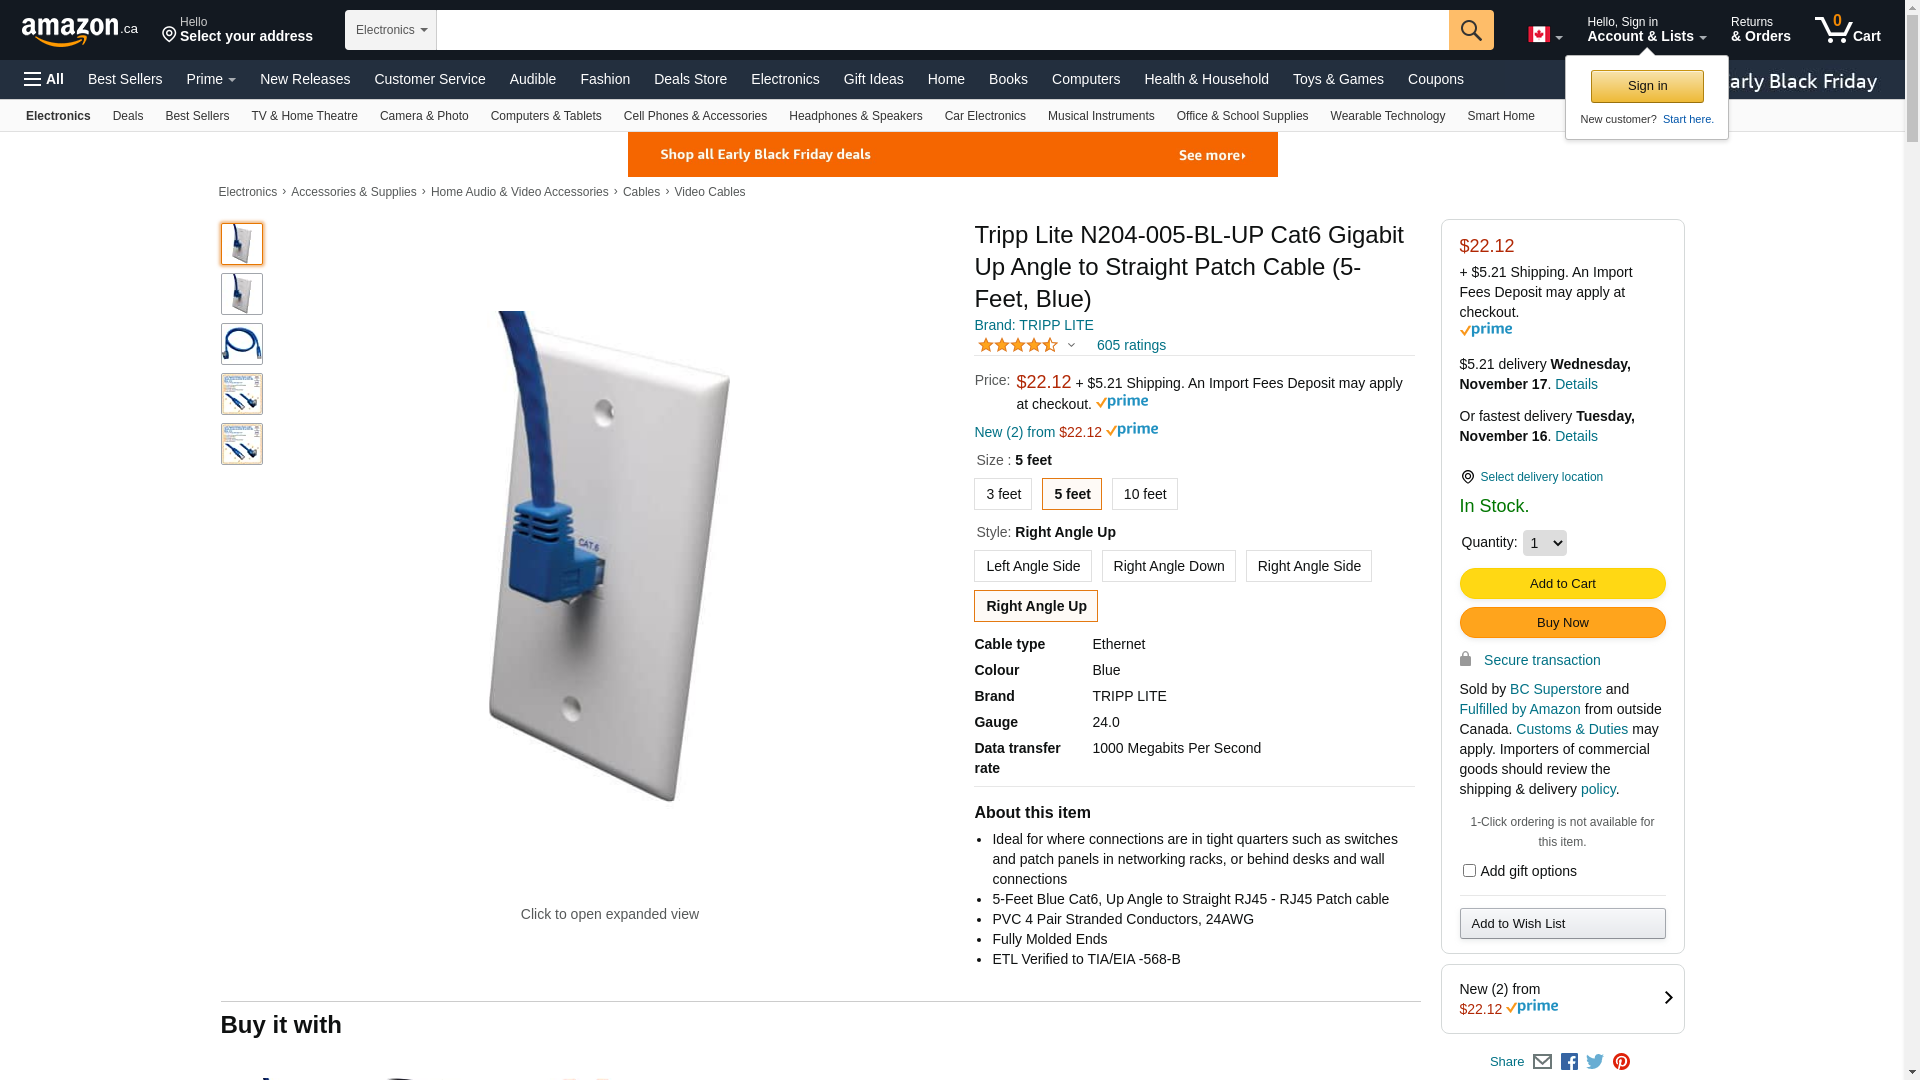This screenshot has width=1920, height=1080.
Task: View the coiled blue cable thumbnail
Action: pos(242,344)
